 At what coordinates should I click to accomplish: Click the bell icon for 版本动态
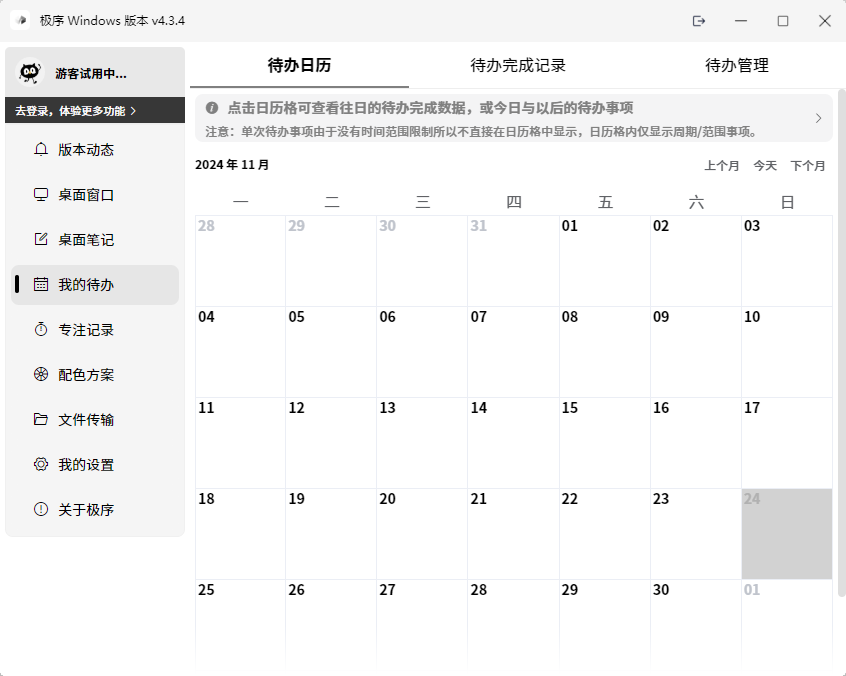41,149
